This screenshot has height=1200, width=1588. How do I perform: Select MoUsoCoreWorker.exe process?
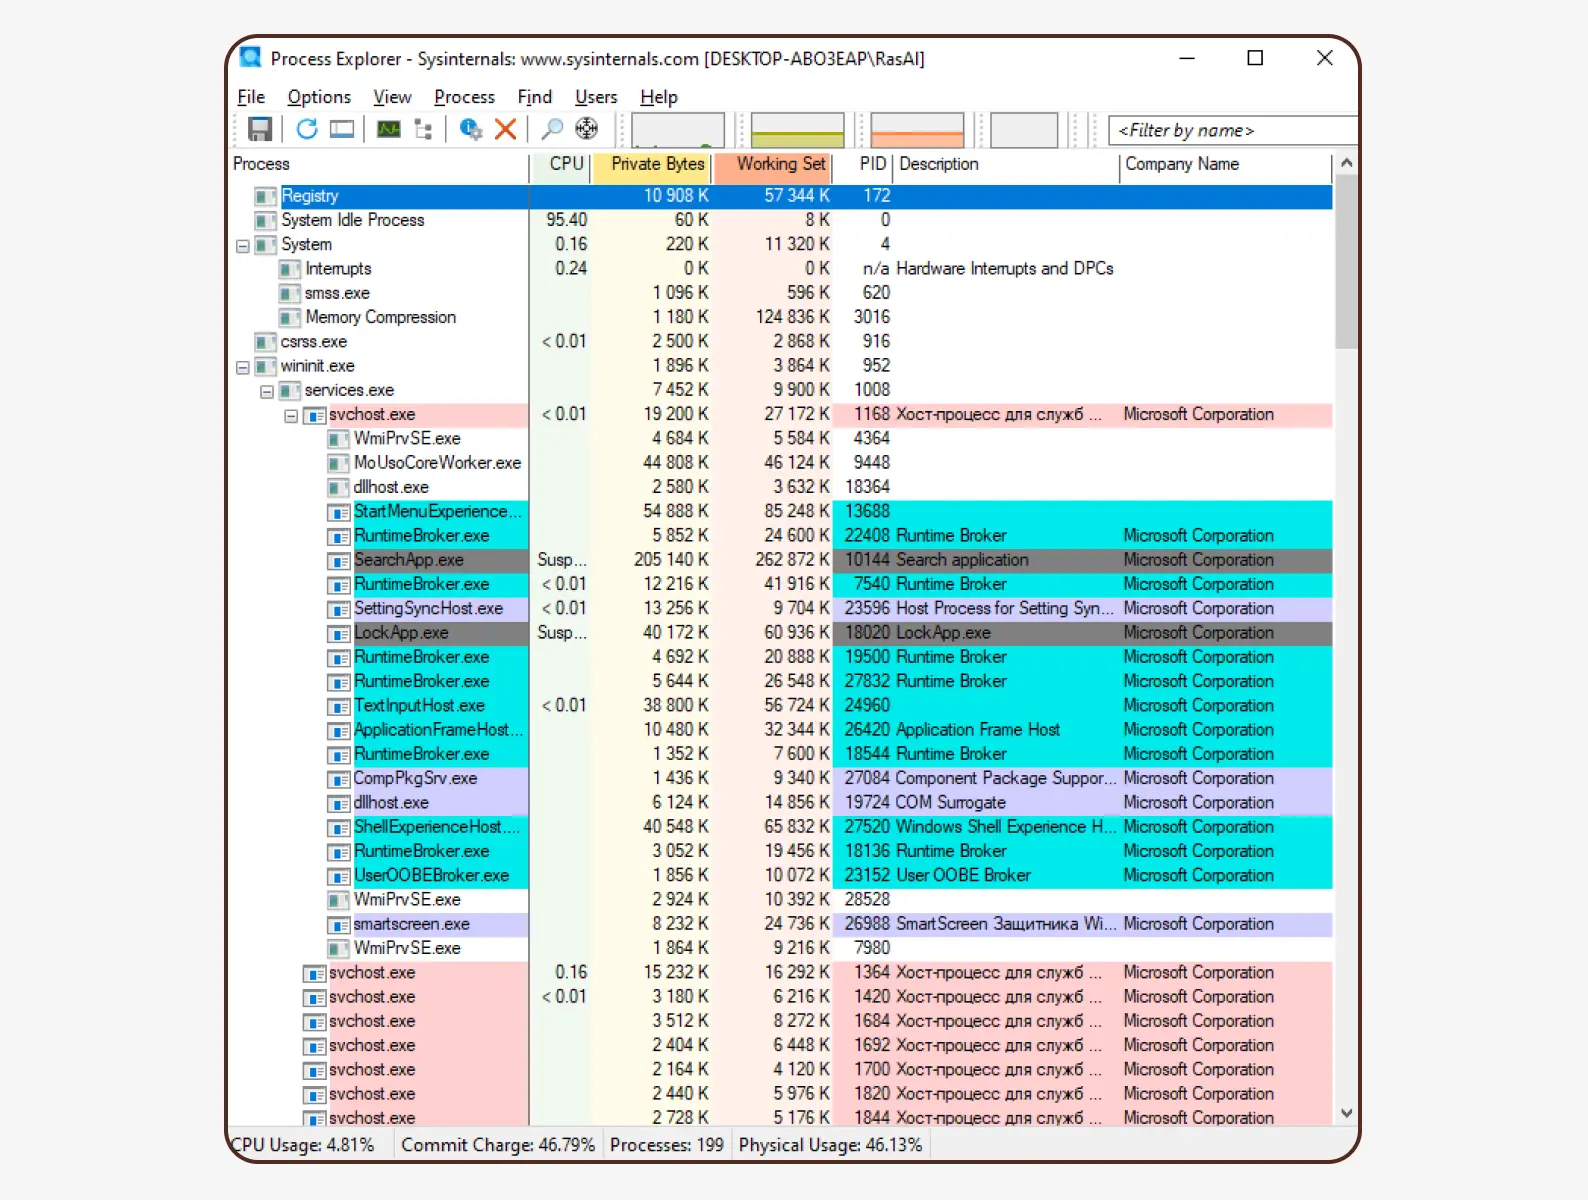pos(781,463)
